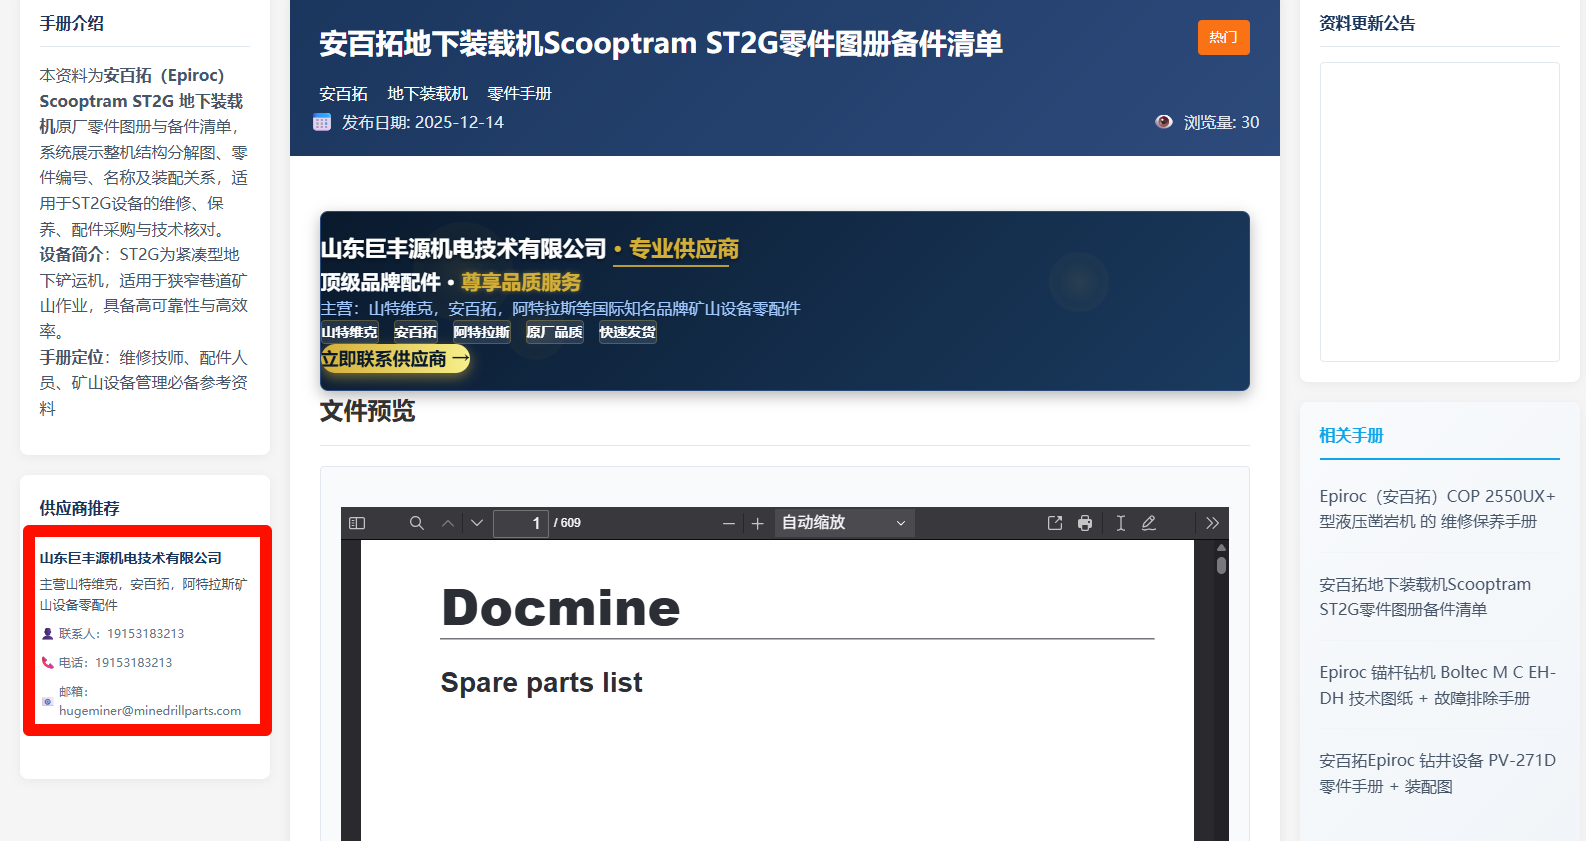Open the find-in-document search icon
The height and width of the screenshot is (841, 1586).
[x=417, y=523]
